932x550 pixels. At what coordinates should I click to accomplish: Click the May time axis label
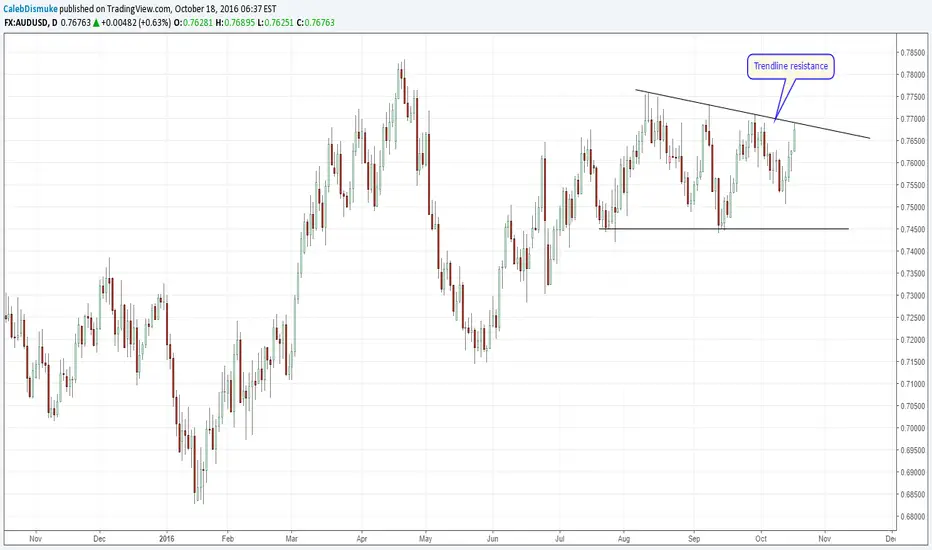click(425, 539)
